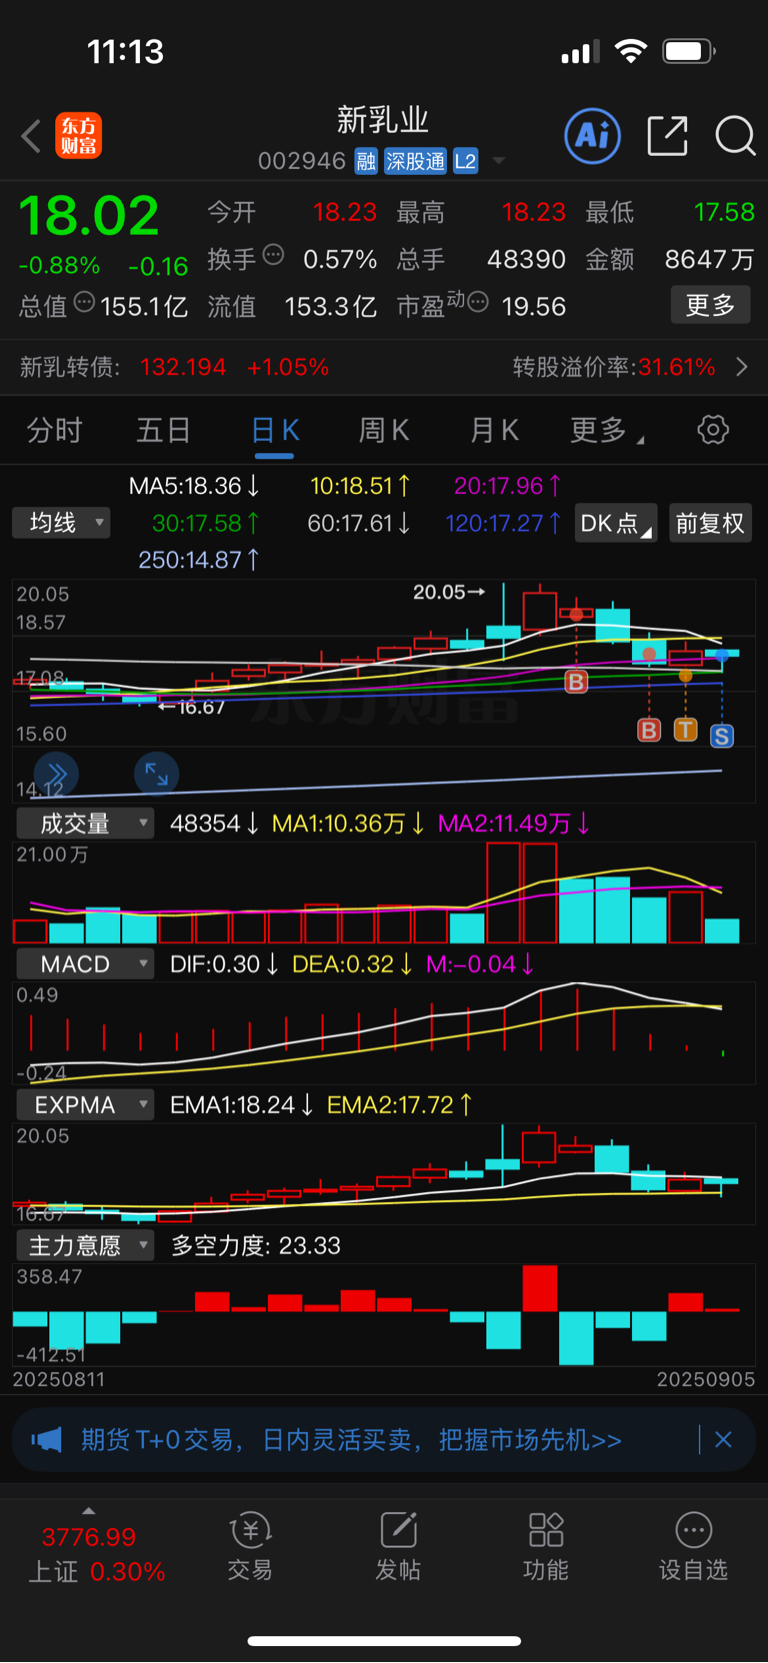The height and width of the screenshot is (1663, 768).
Task: Open the 交易 trade icon
Action: point(250,1546)
